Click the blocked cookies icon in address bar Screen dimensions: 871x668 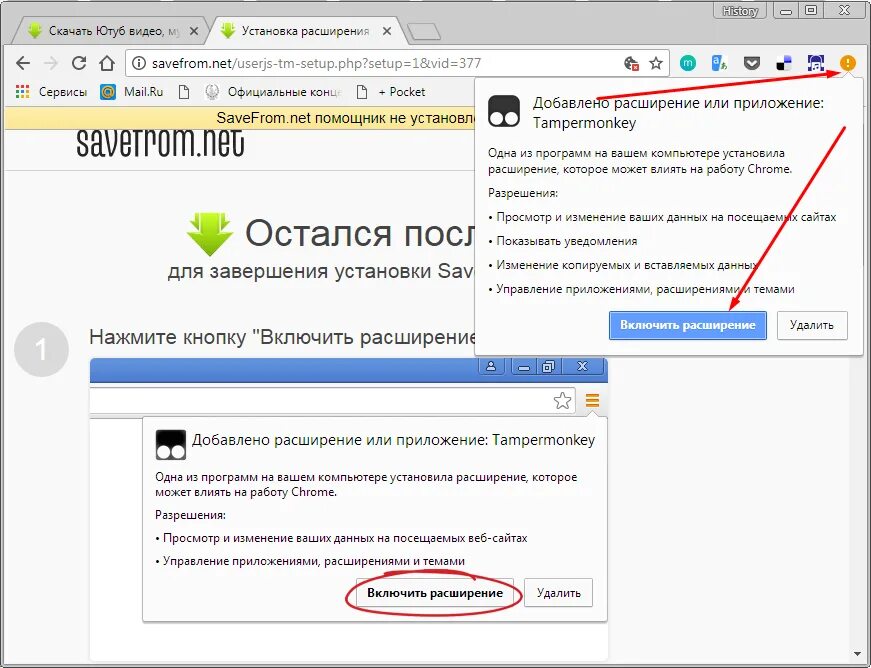click(x=631, y=63)
